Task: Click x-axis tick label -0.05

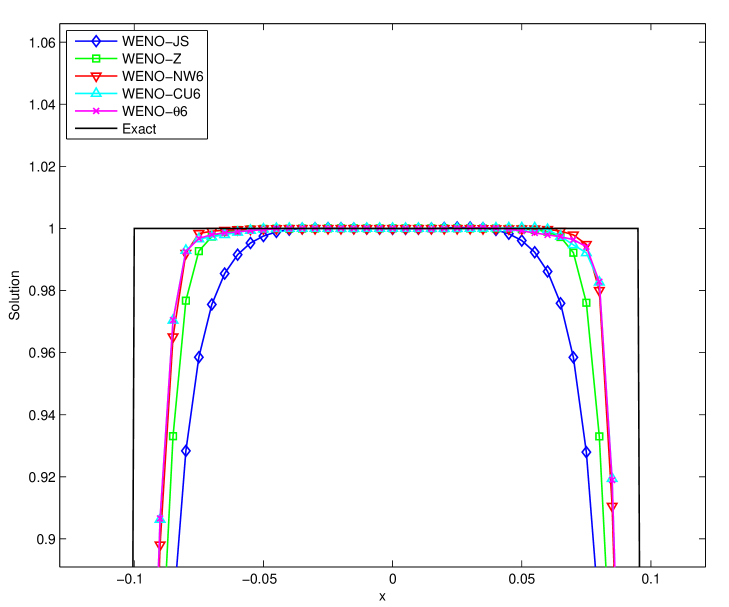Action: [x=259, y=579]
